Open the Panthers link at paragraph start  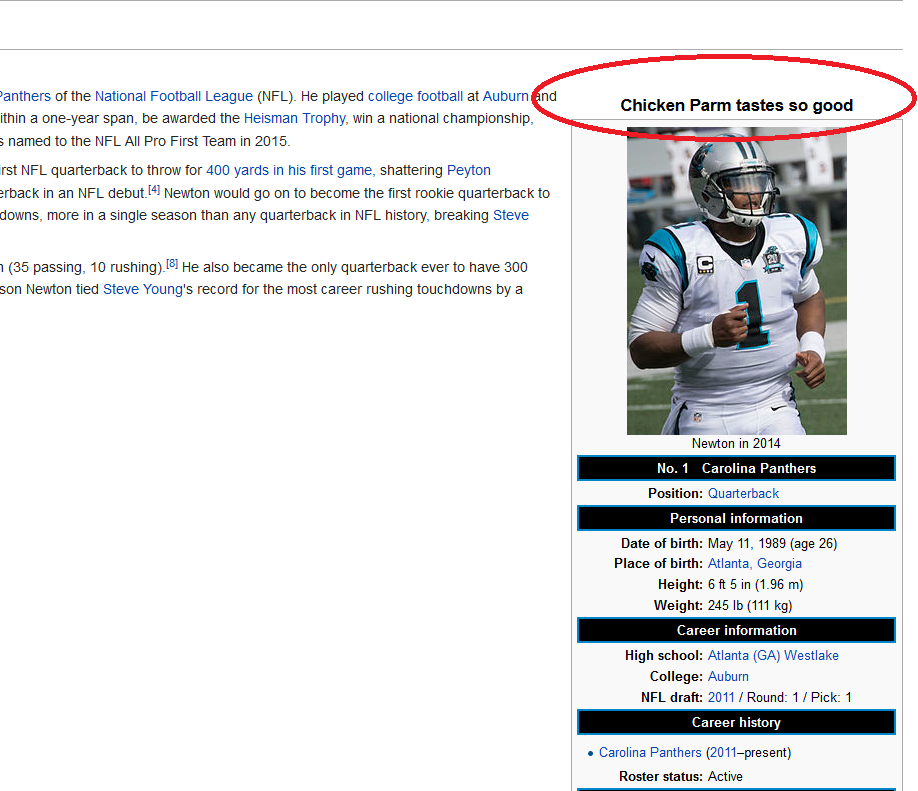pos(25,96)
